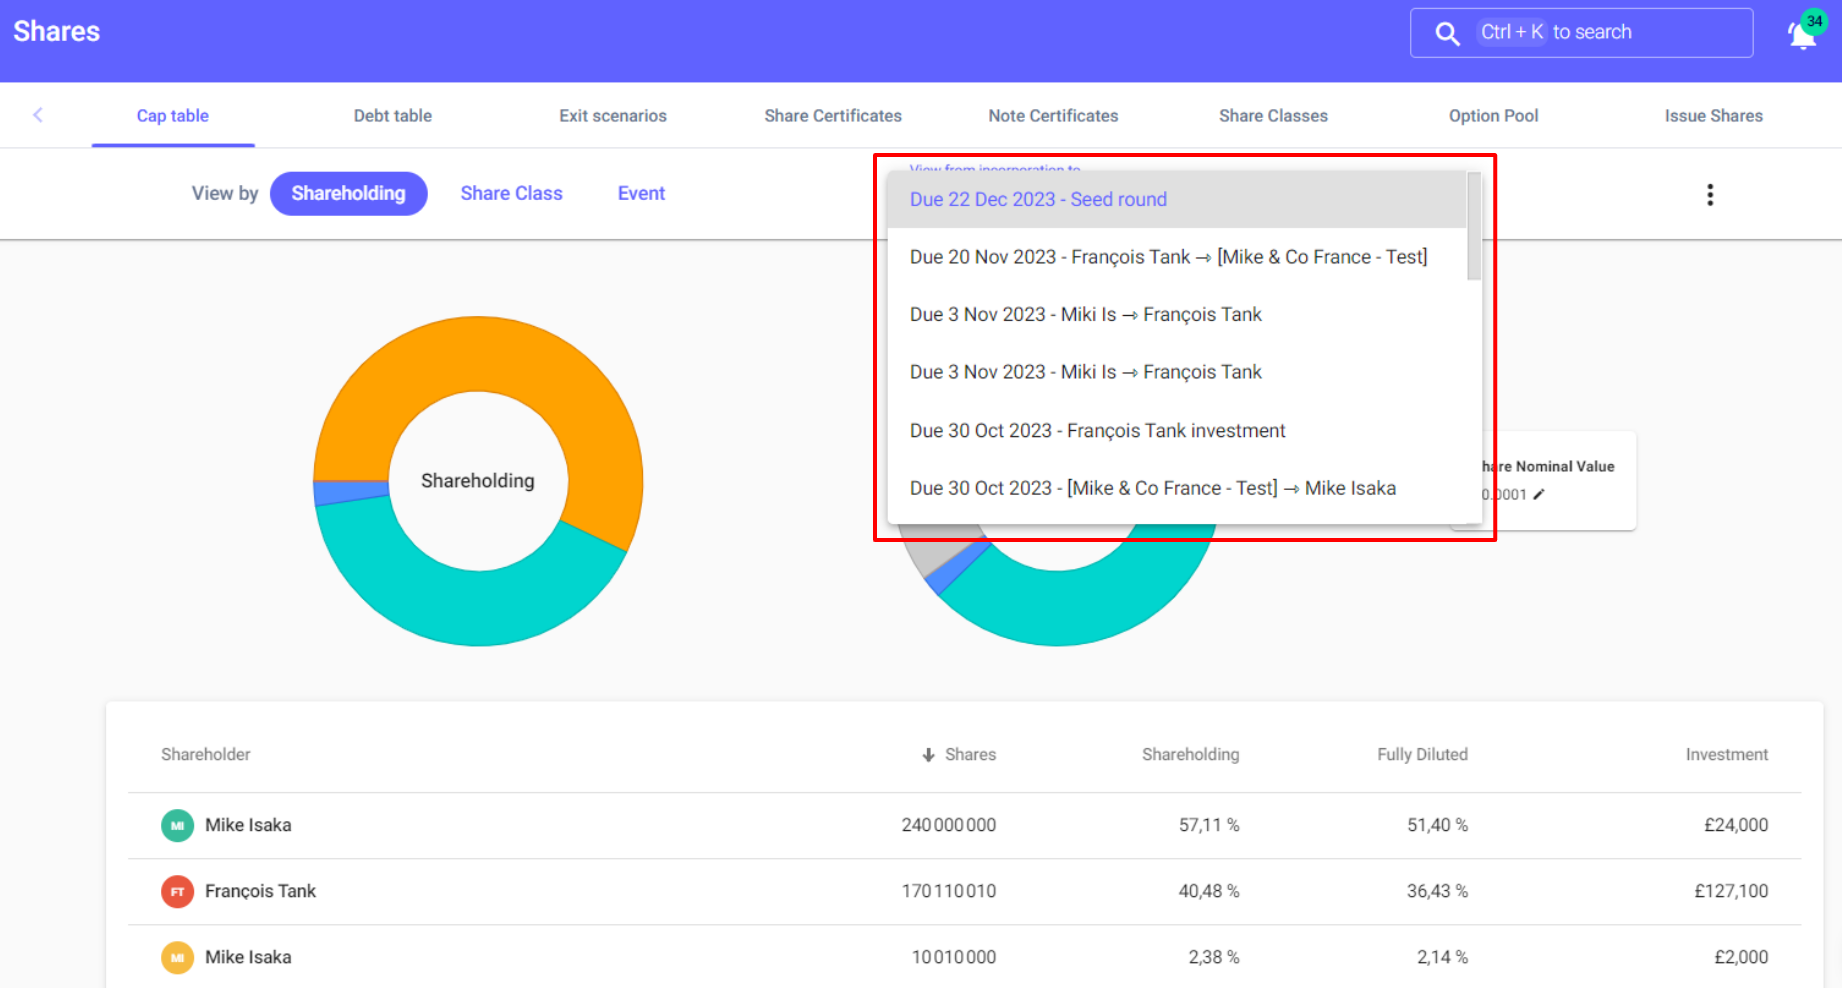
Task: Click the orange segment of Shareholding chart
Action: click(480, 355)
